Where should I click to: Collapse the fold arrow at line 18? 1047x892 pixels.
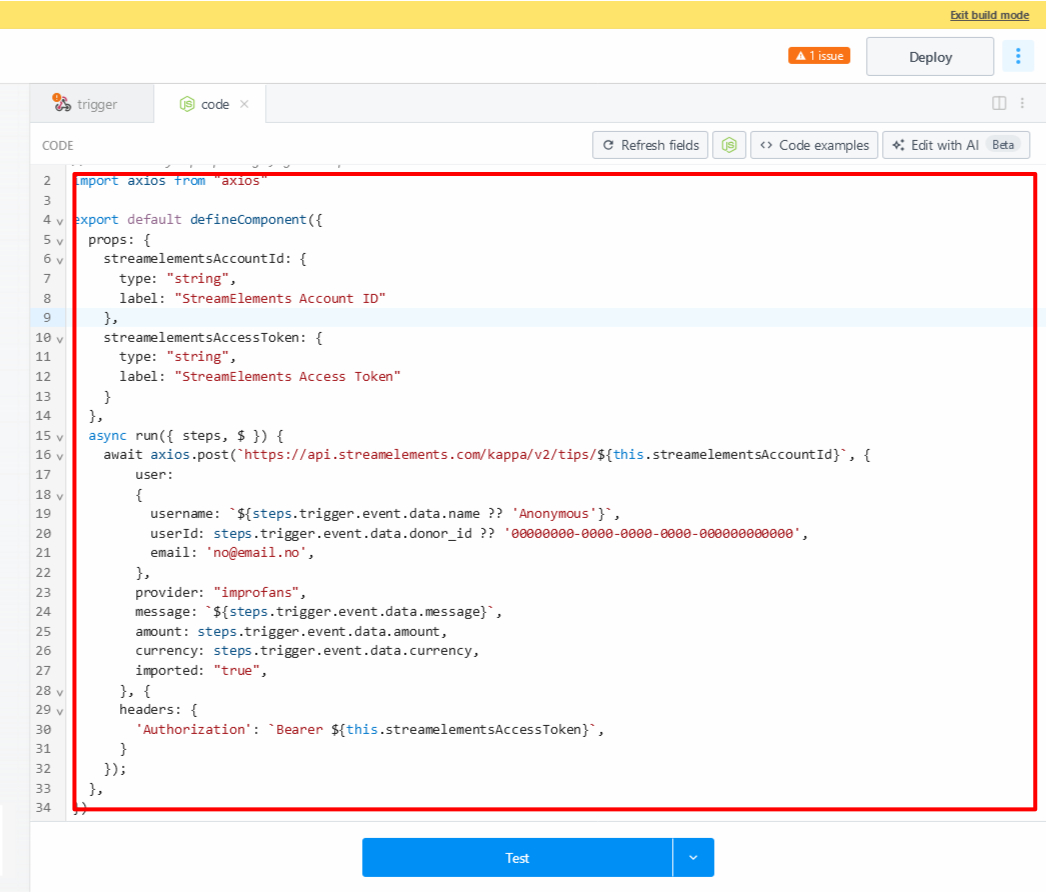[59, 496]
